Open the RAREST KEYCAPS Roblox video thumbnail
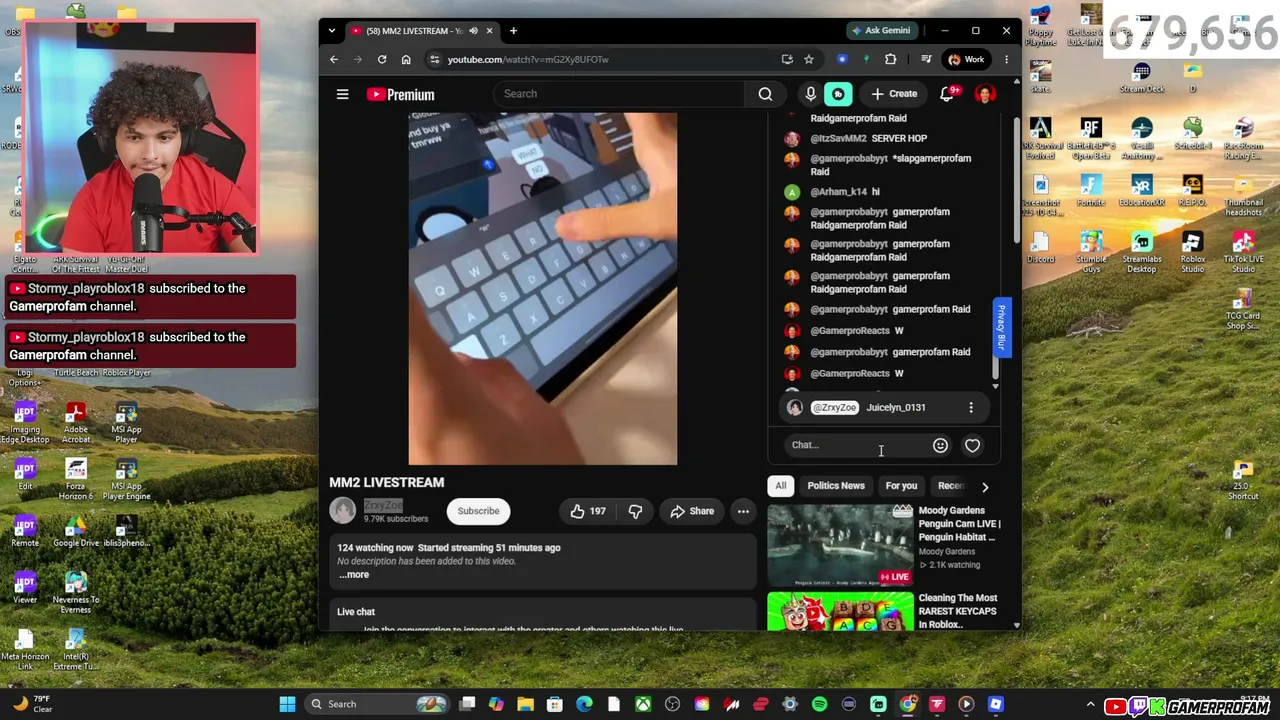The height and width of the screenshot is (720, 1280). [x=840, y=612]
